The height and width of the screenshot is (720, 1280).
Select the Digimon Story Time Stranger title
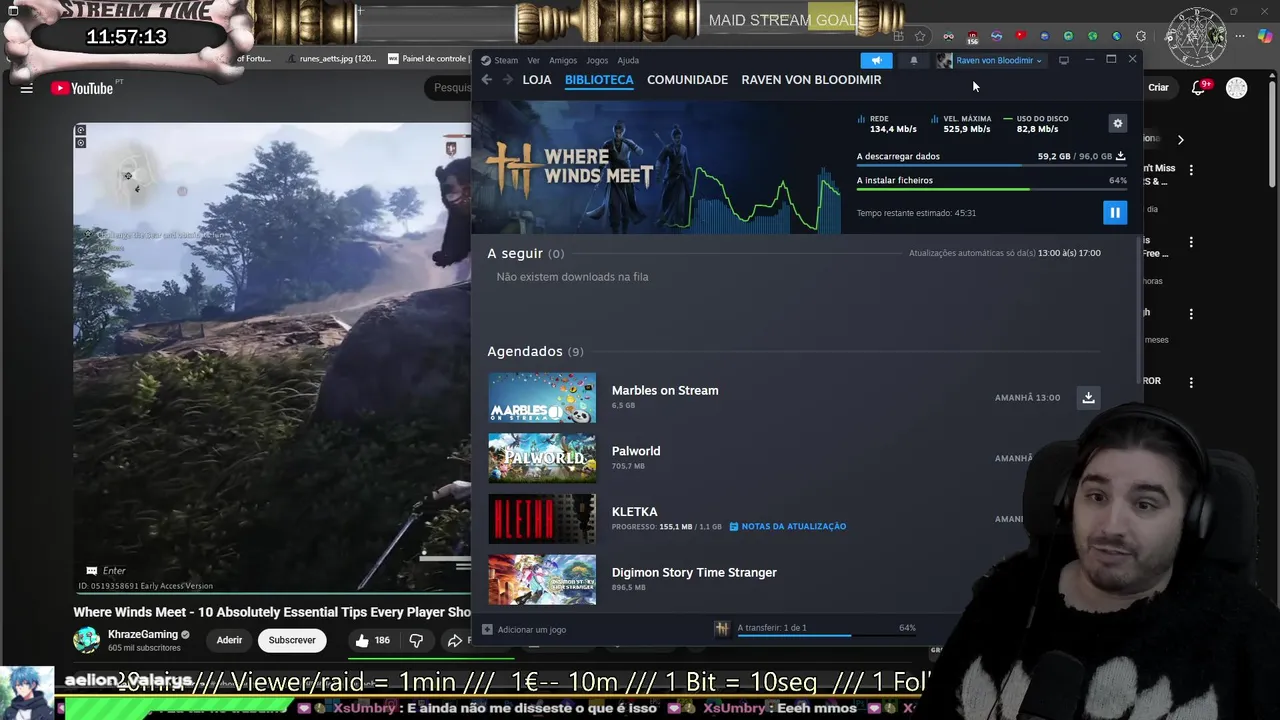tap(694, 573)
